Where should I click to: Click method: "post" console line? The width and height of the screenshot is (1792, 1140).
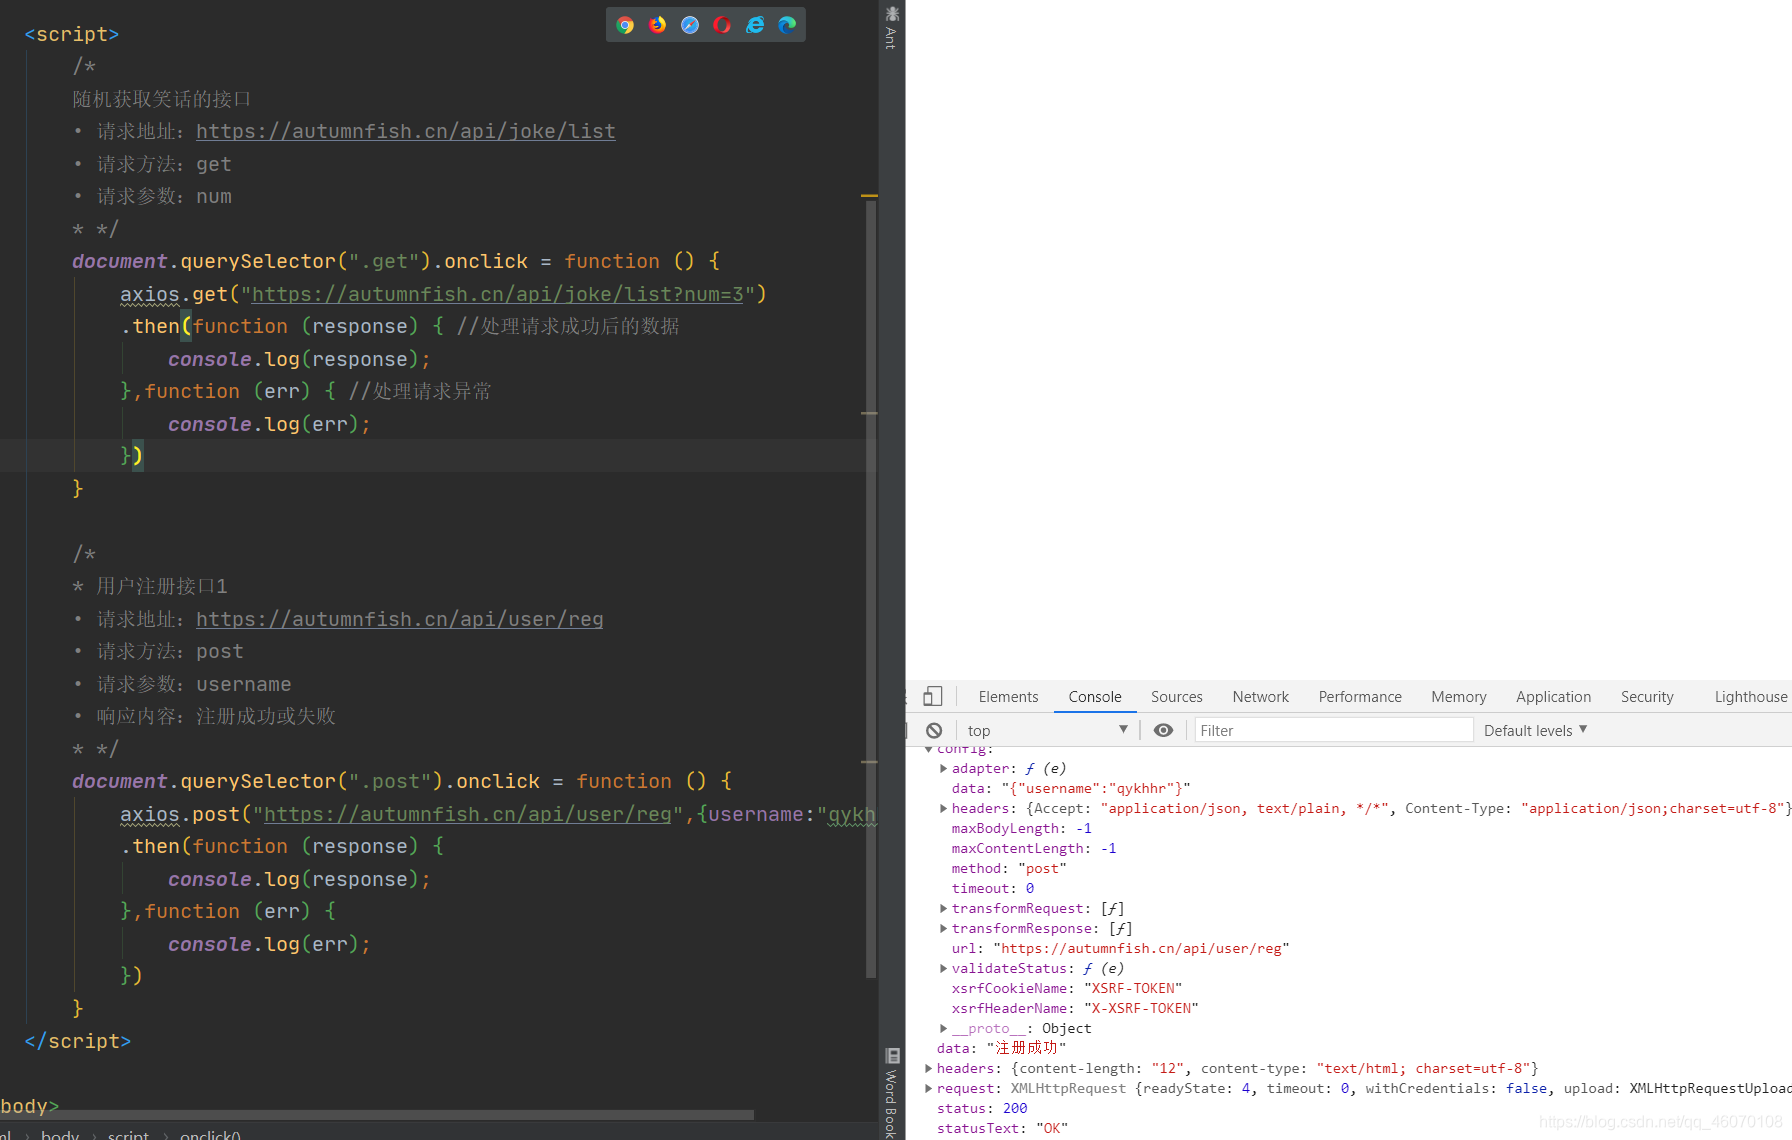(1009, 868)
